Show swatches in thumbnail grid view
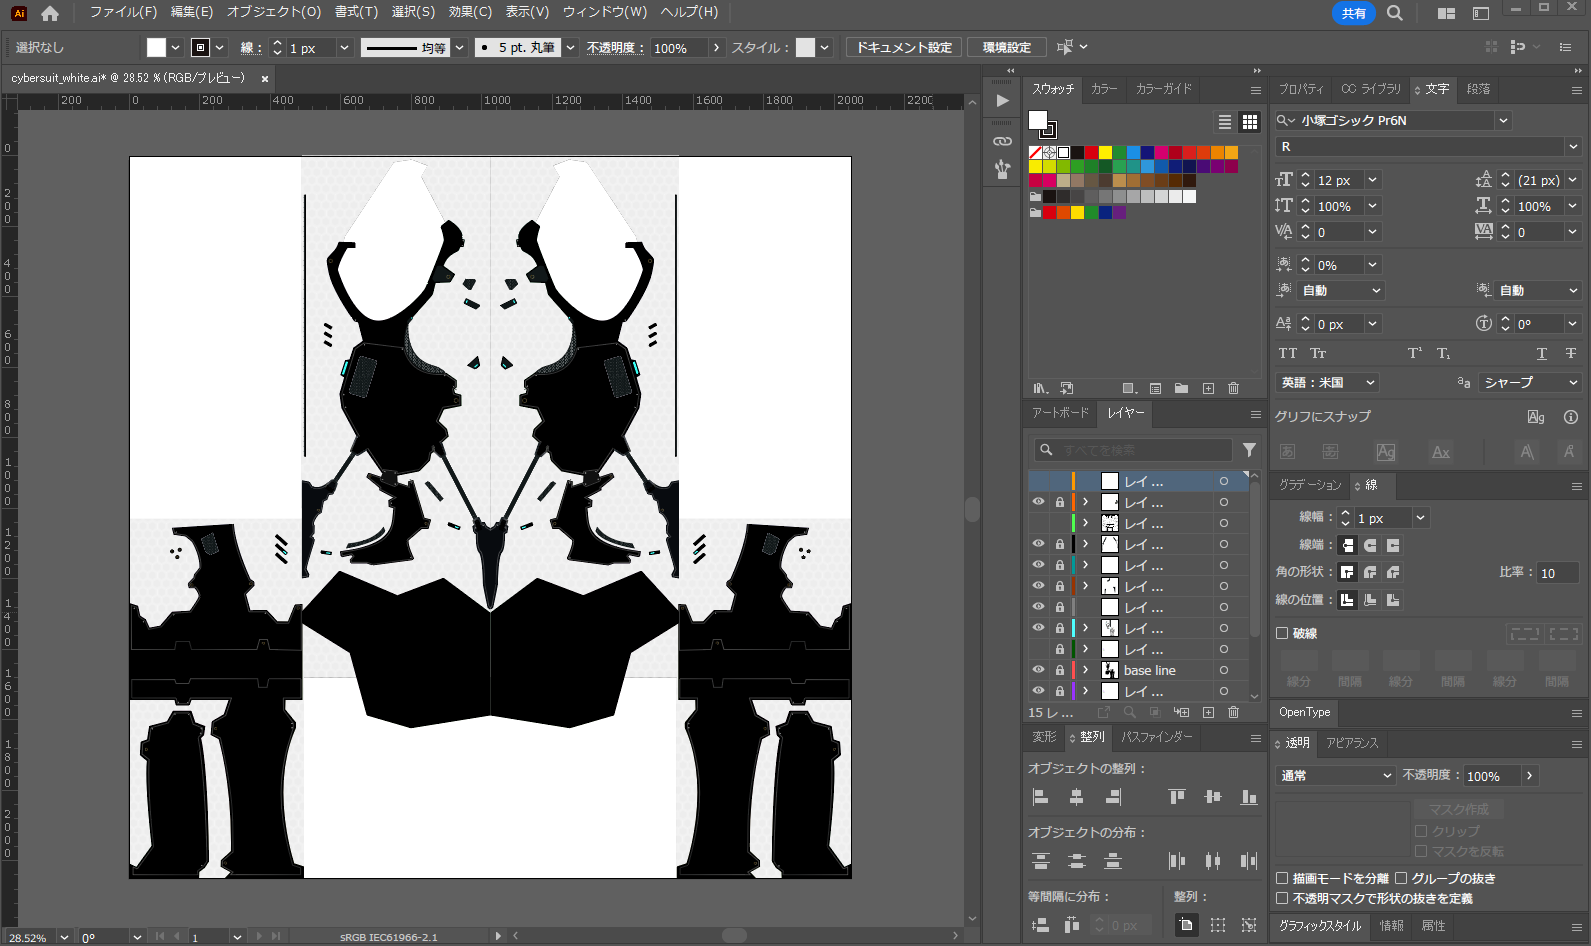 click(1250, 122)
